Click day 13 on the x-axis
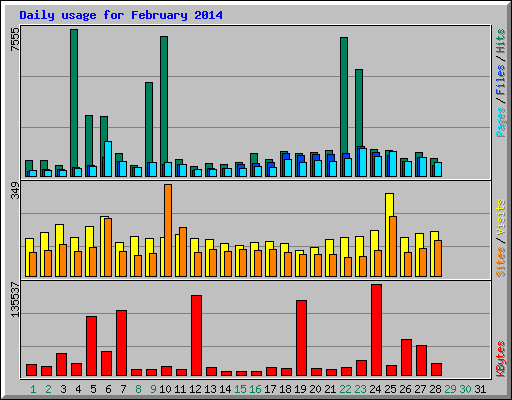This screenshot has height=400, width=512. click(x=210, y=389)
